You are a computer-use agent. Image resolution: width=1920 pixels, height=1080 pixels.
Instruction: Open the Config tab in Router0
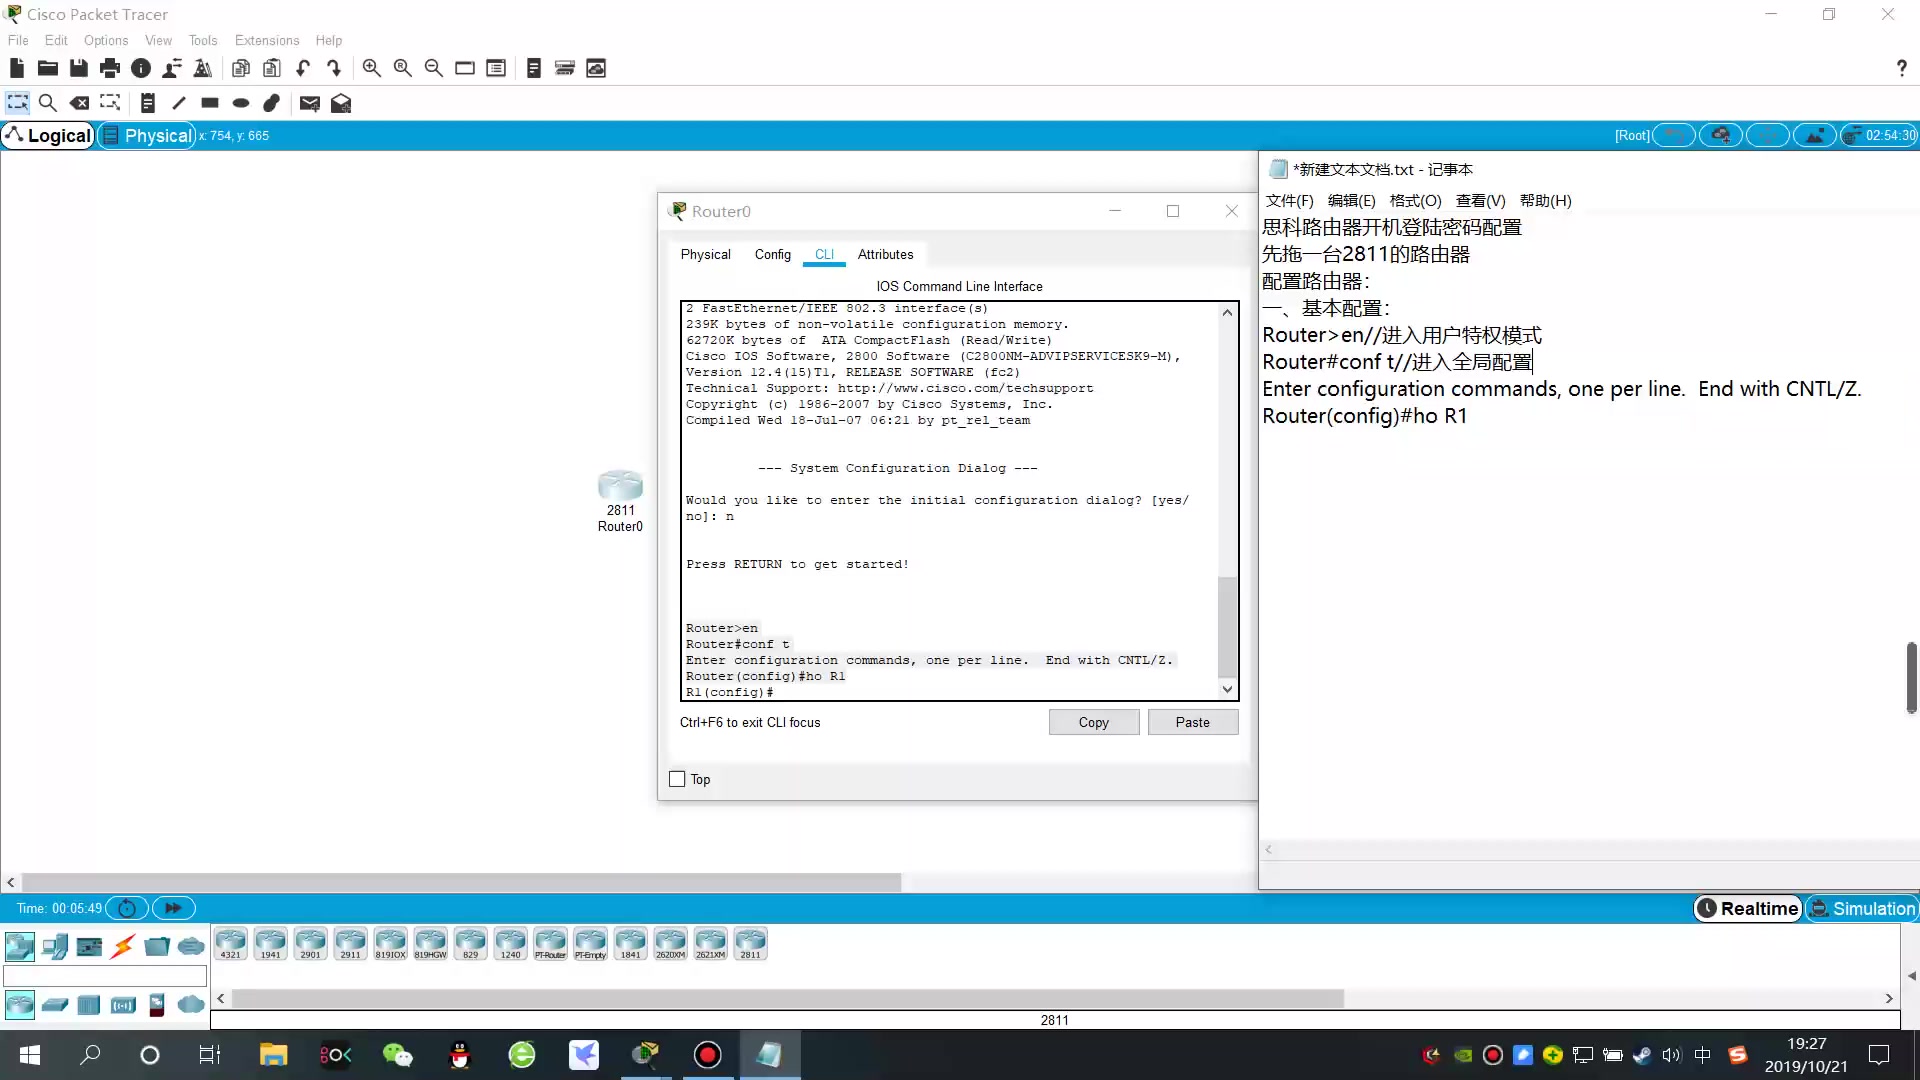(x=773, y=254)
